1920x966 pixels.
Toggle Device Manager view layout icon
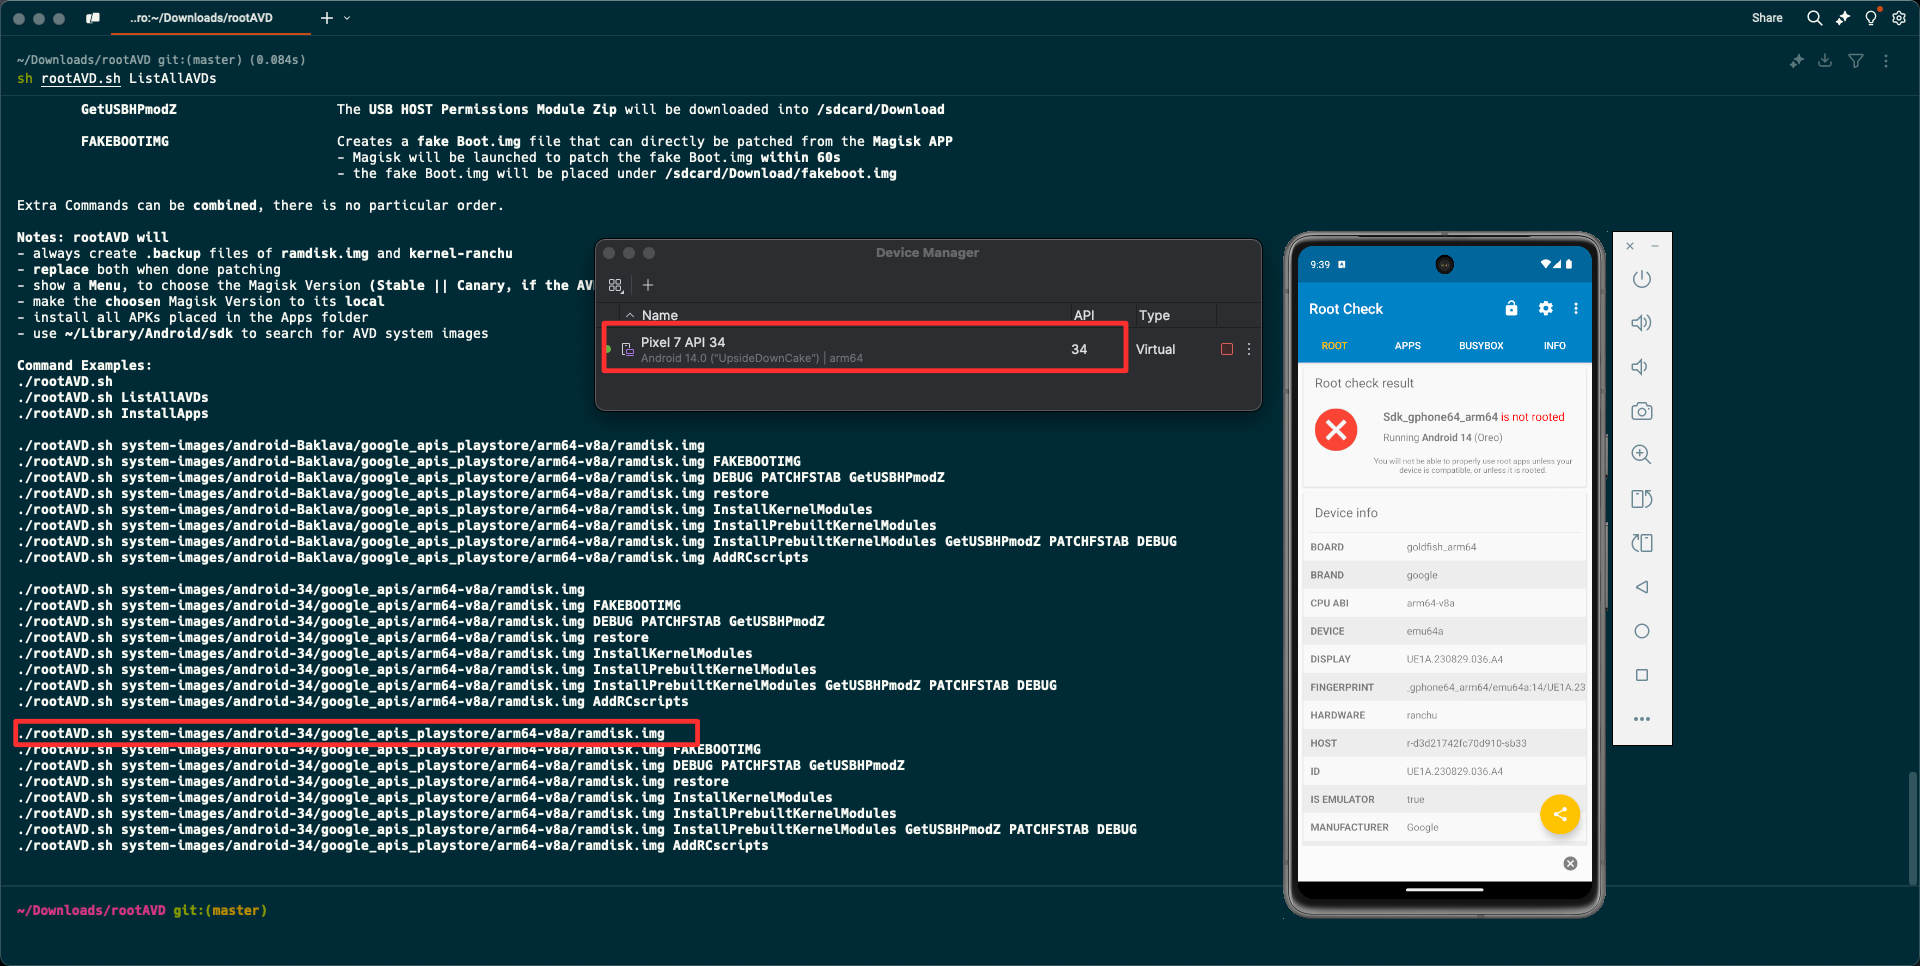pyautogui.click(x=616, y=285)
